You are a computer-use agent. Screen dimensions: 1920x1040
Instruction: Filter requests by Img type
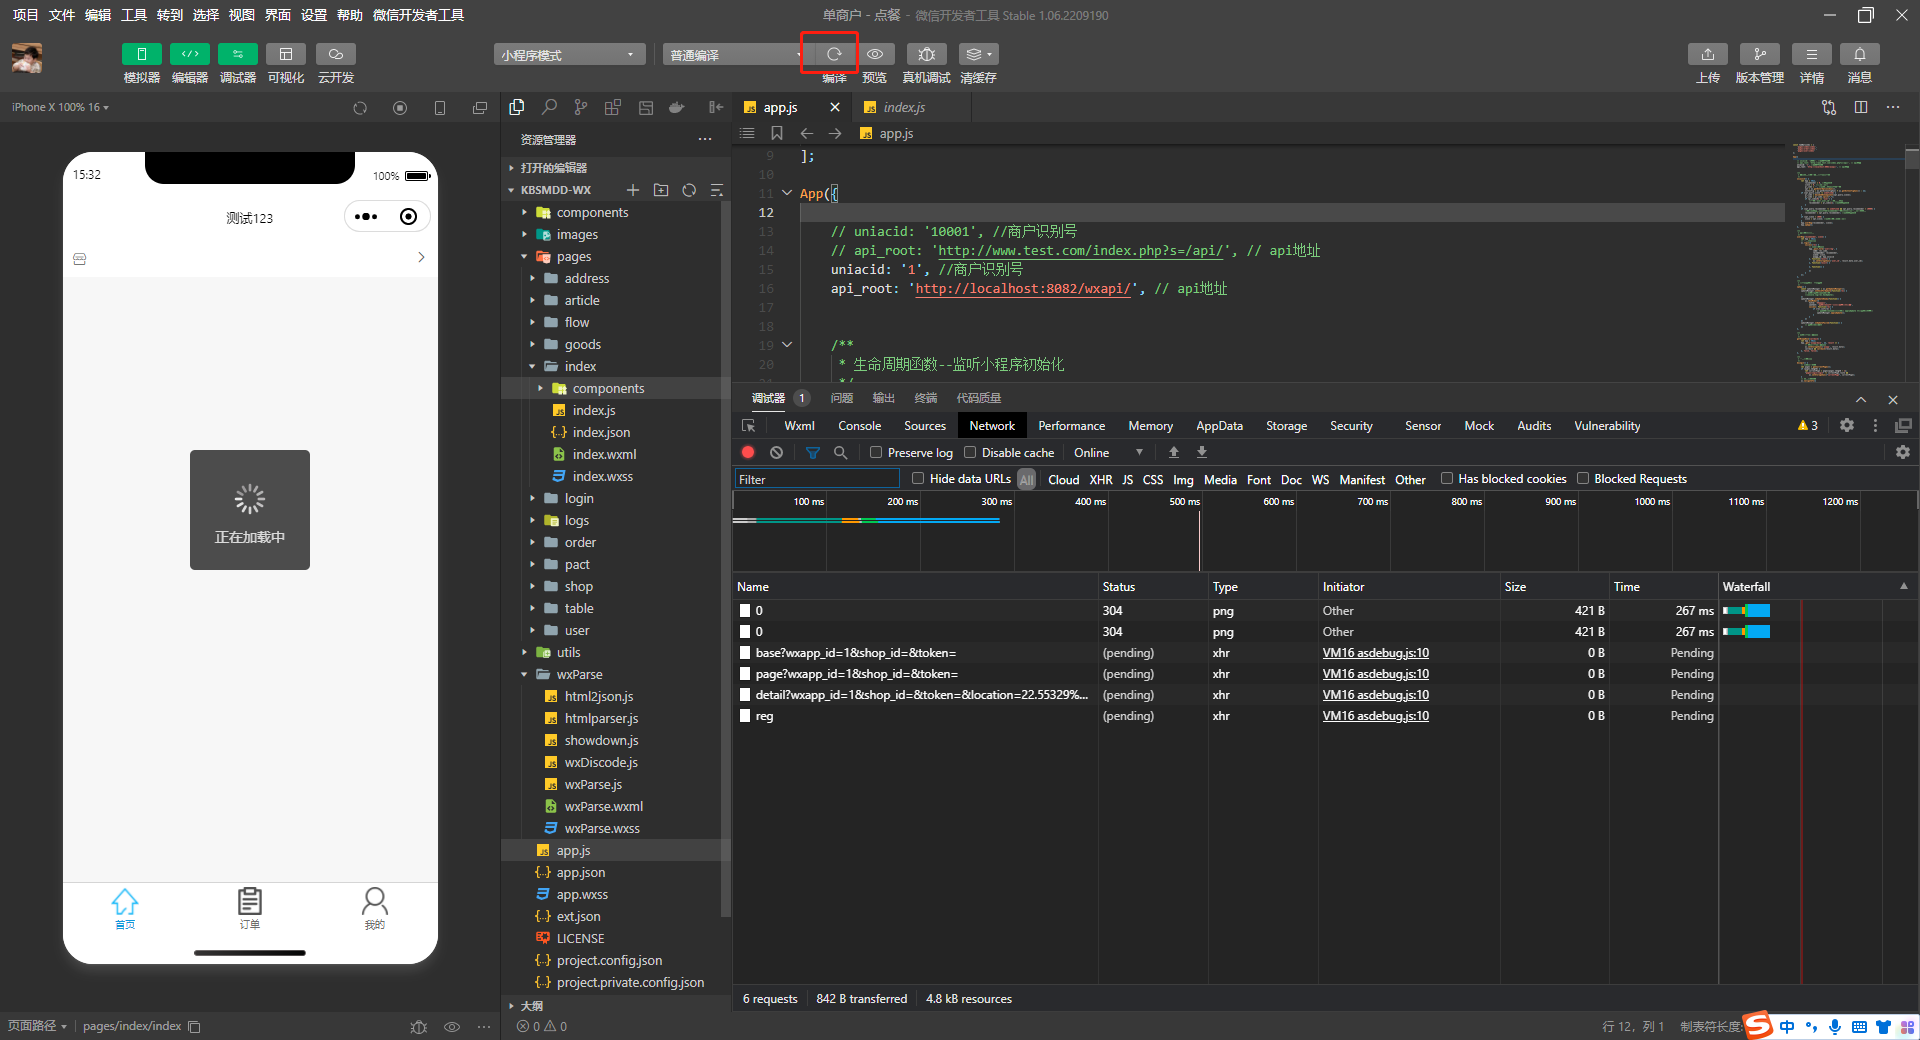pyautogui.click(x=1183, y=479)
